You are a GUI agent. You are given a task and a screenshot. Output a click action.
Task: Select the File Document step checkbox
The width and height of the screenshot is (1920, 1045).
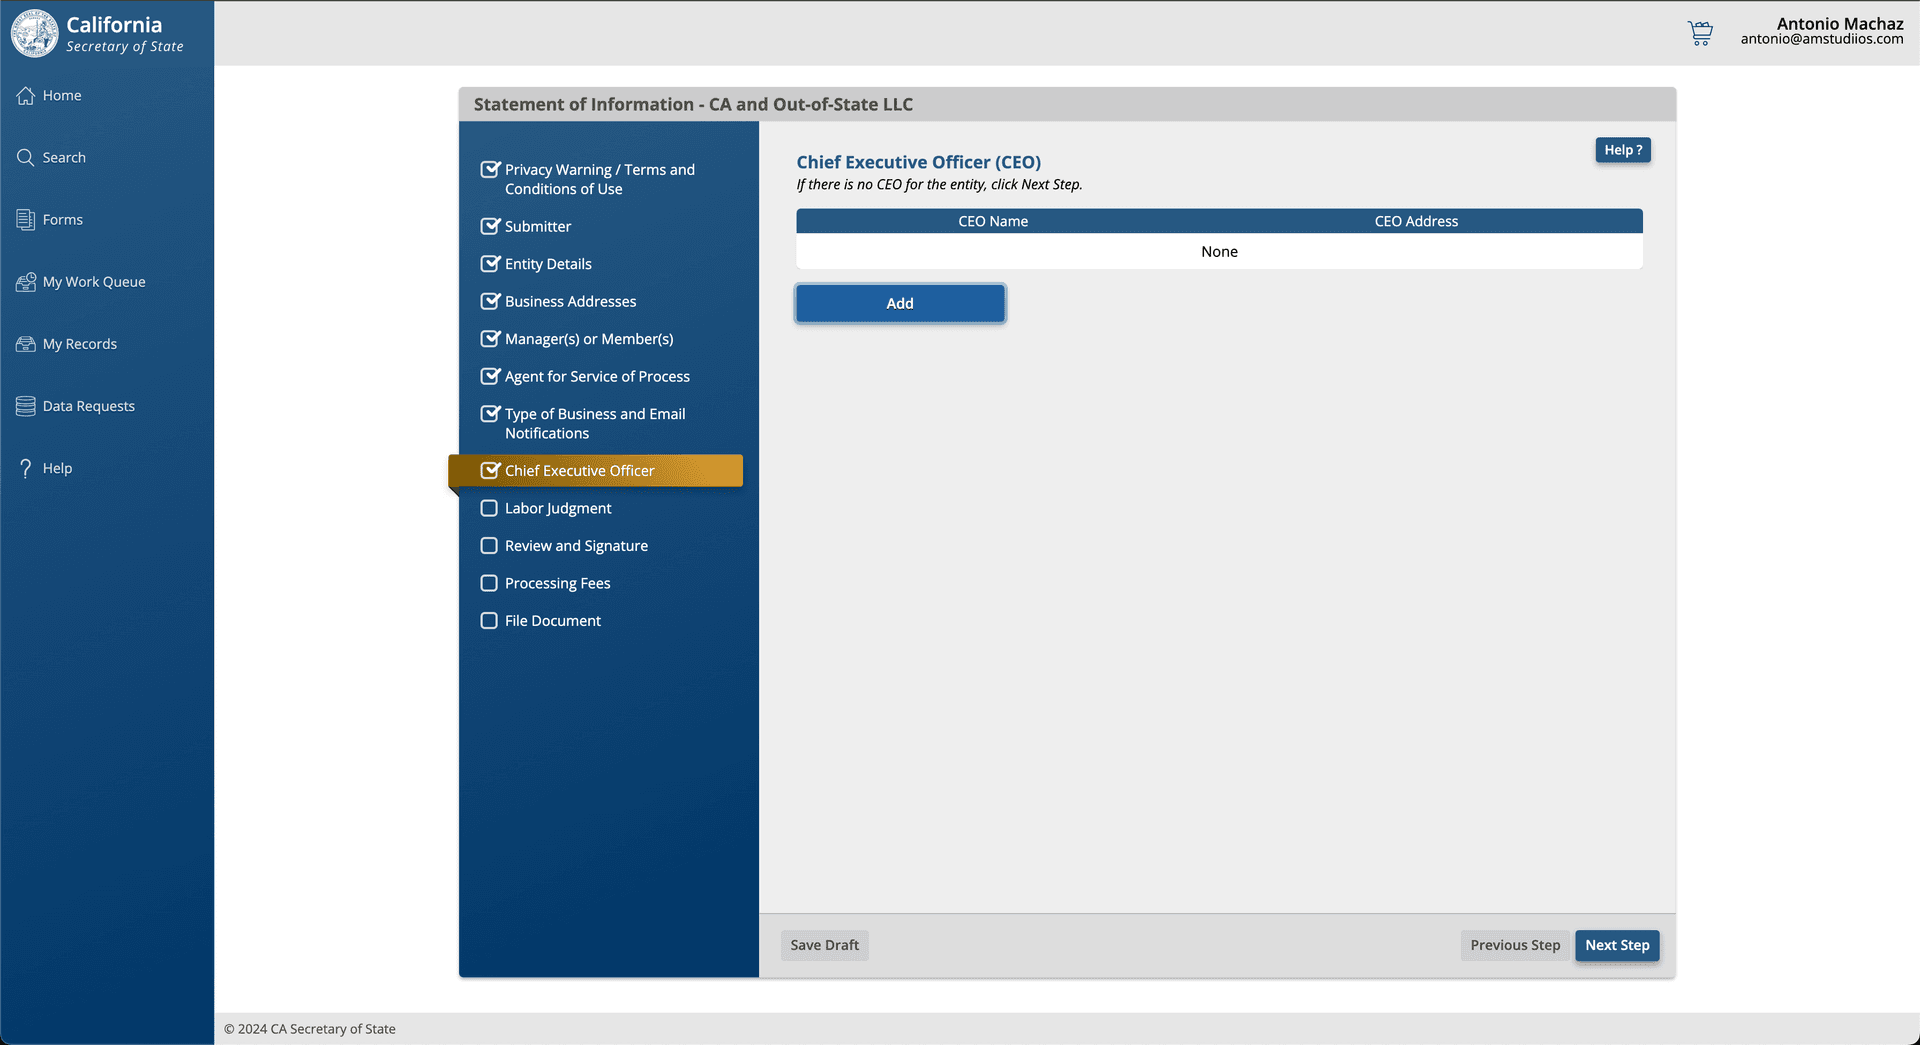(x=489, y=621)
